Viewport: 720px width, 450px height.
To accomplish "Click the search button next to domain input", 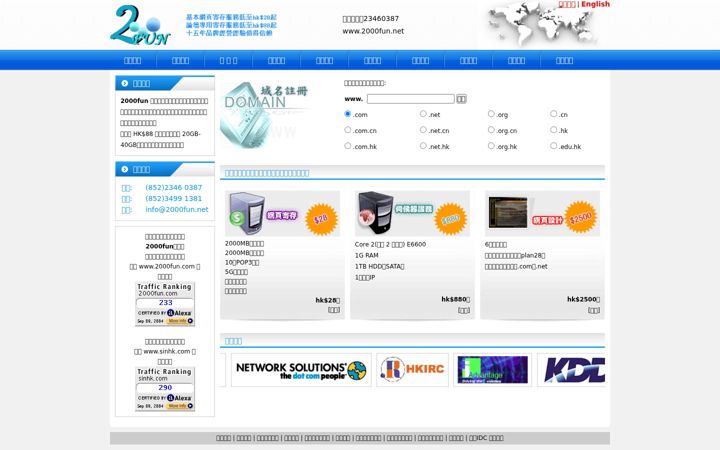I will click(x=461, y=99).
